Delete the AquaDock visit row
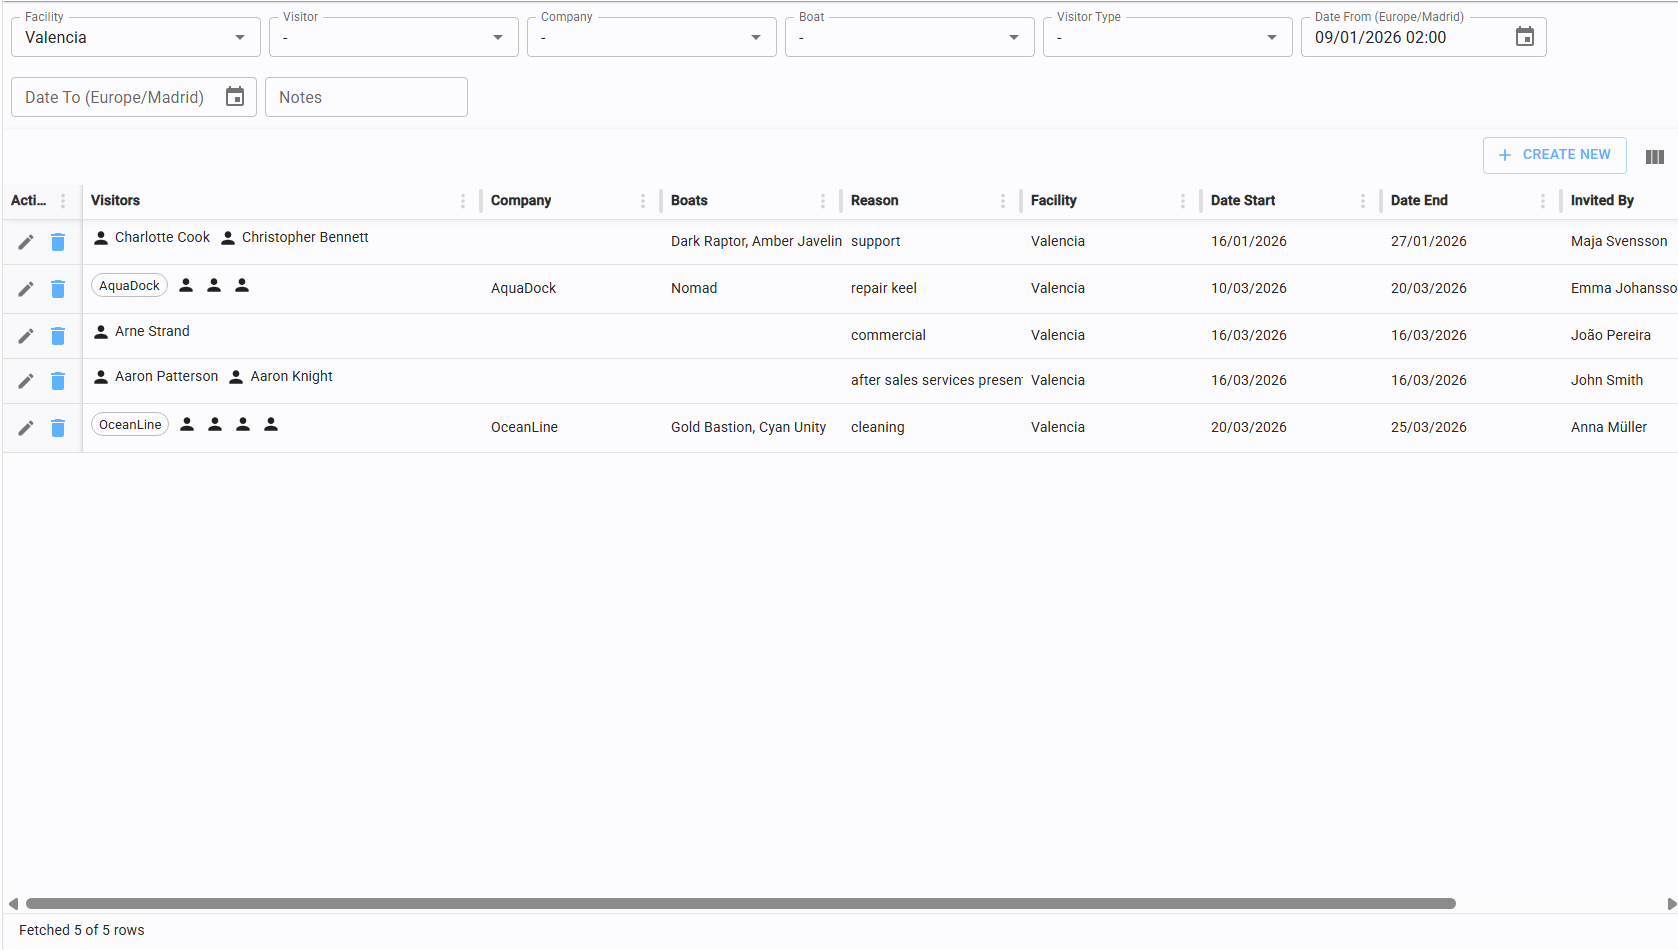This screenshot has width=1678, height=950. pos(58,289)
